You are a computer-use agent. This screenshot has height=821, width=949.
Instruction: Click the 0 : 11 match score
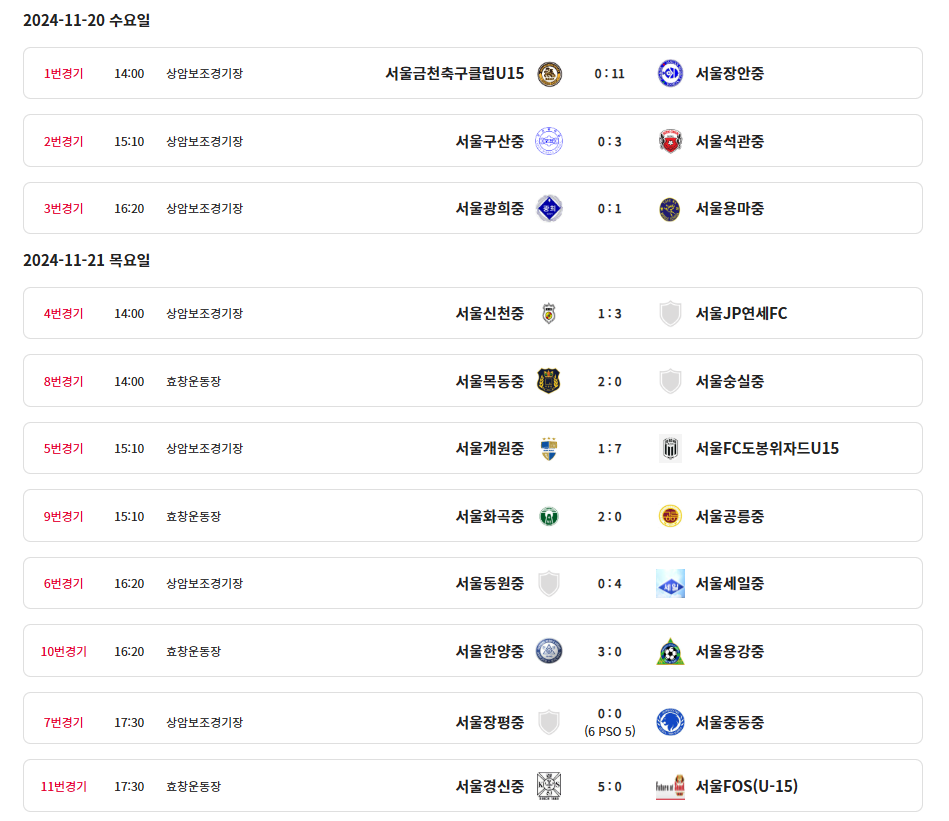tap(609, 74)
